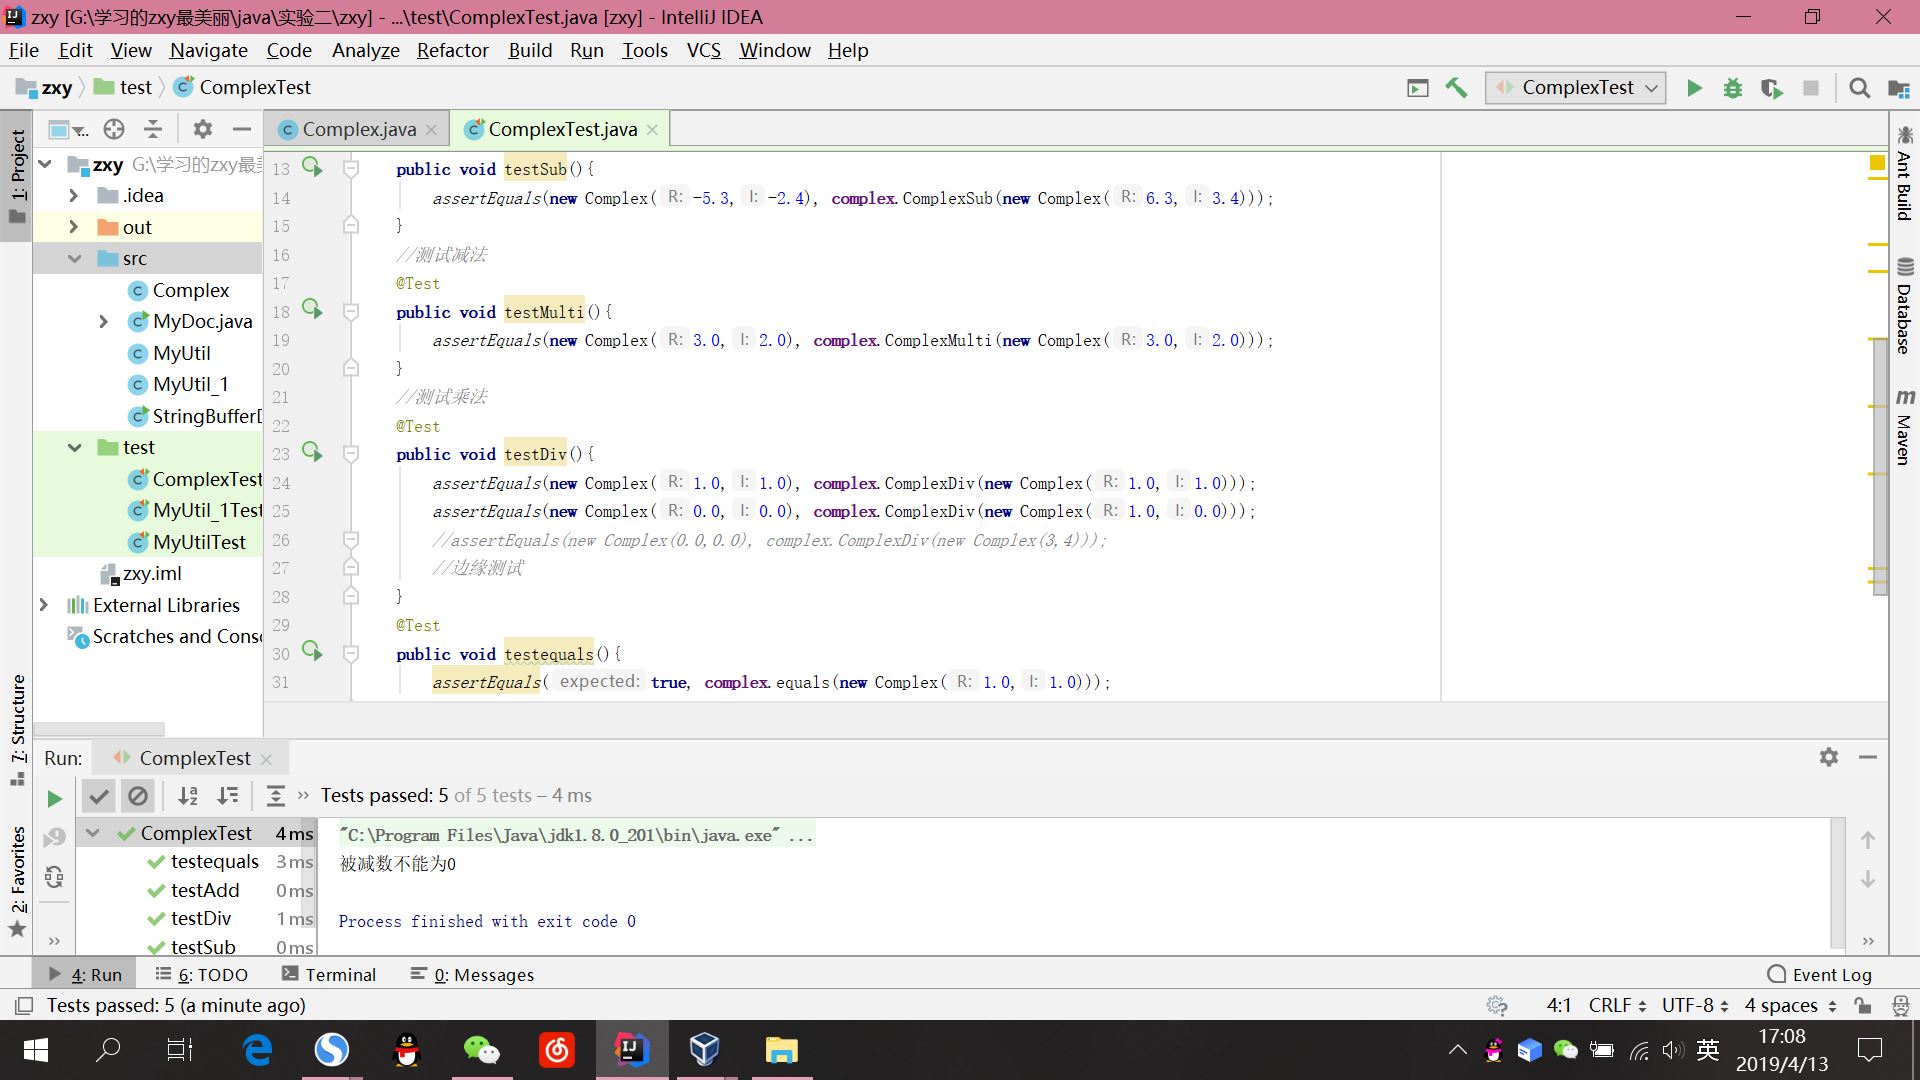This screenshot has width=1920, height=1080.
Task: Minimize the Run tool window
Action: click(1867, 757)
